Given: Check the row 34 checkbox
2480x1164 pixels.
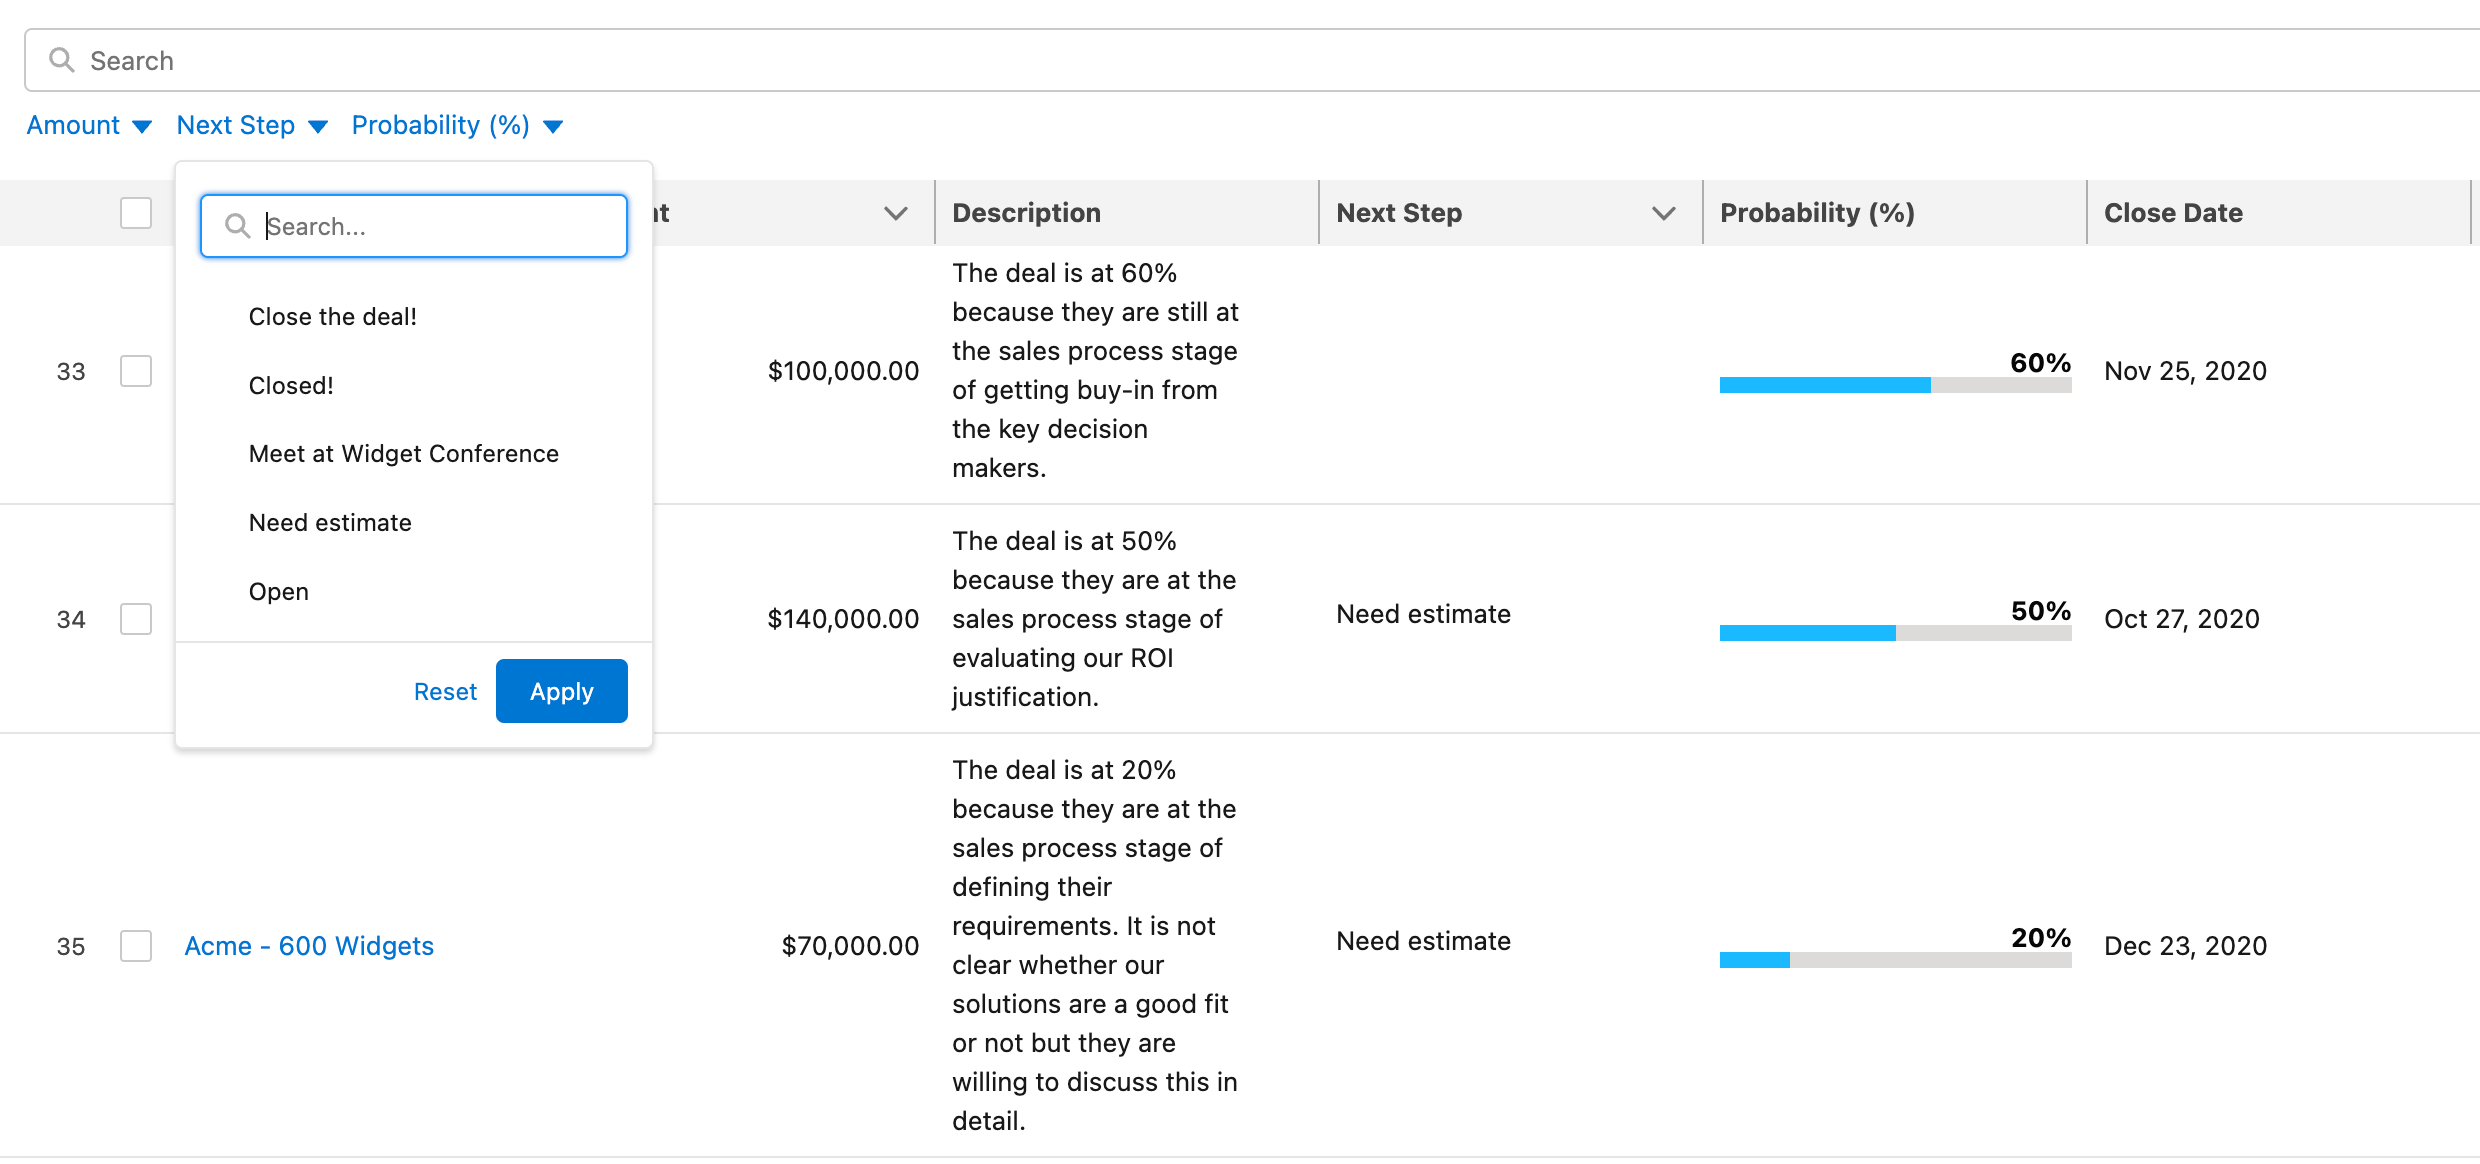Looking at the screenshot, I should click(136, 619).
